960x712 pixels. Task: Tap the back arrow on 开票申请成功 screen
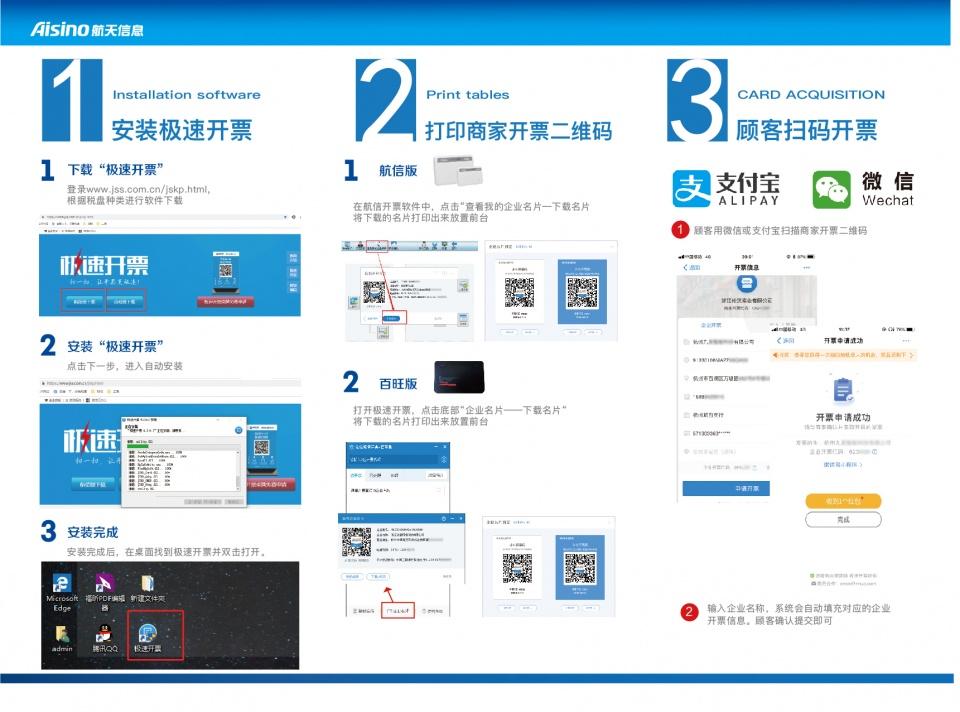pyautogui.click(x=785, y=340)
